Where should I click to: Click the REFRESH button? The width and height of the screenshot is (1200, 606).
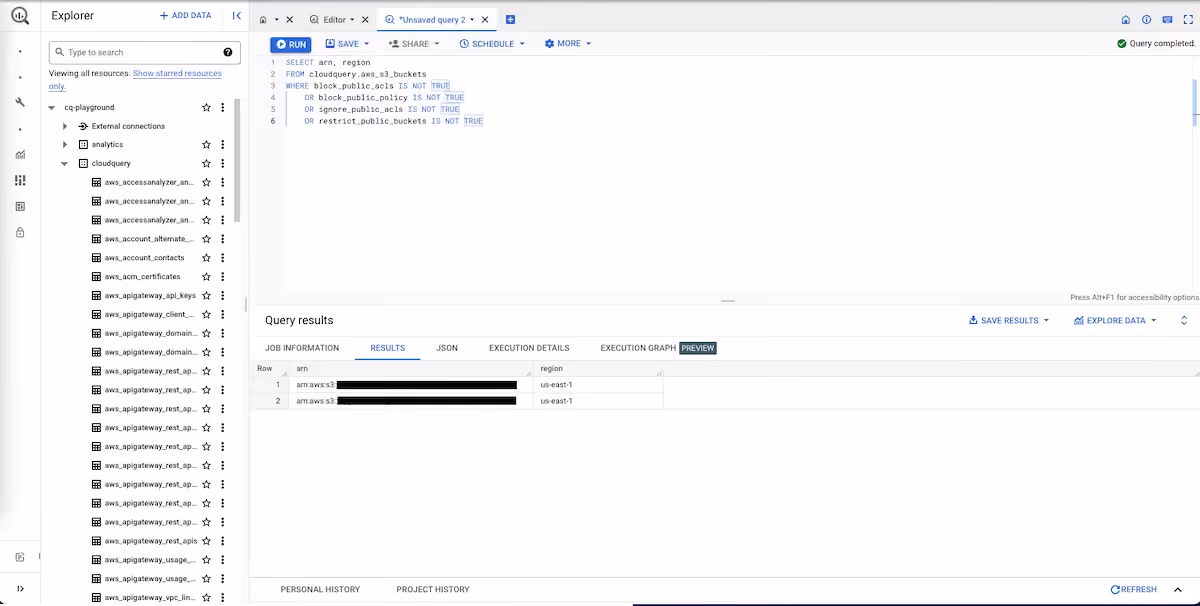point(1134,590)
